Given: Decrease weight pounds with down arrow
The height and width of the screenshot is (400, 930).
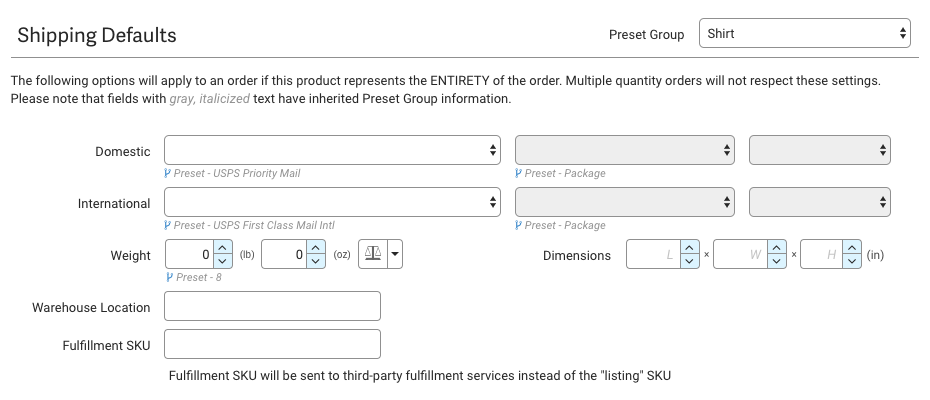Looking at the screenshot, I should point(223,261).
